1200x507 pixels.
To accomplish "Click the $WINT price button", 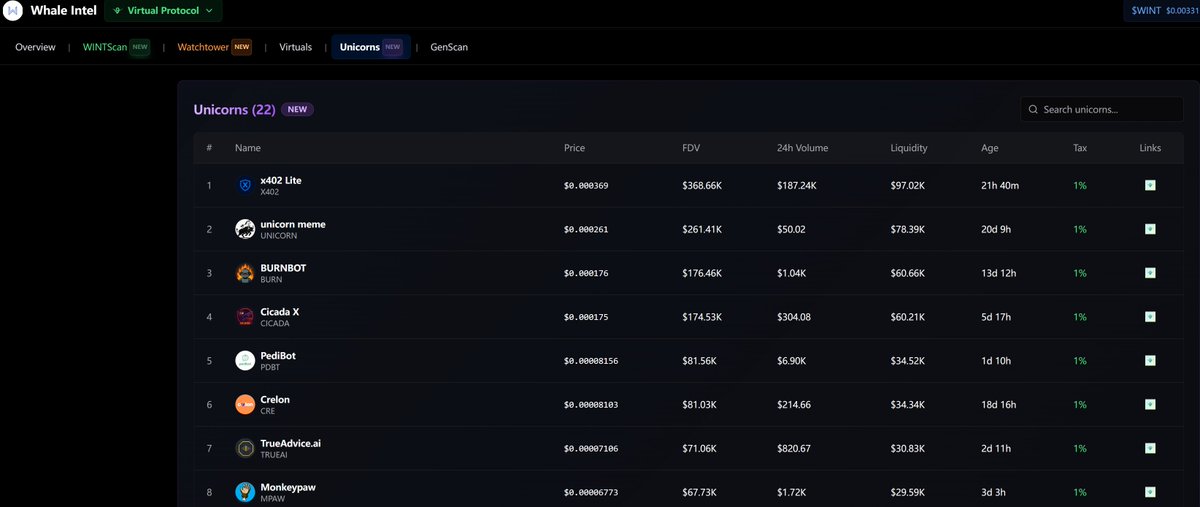I will [1160, 10].
